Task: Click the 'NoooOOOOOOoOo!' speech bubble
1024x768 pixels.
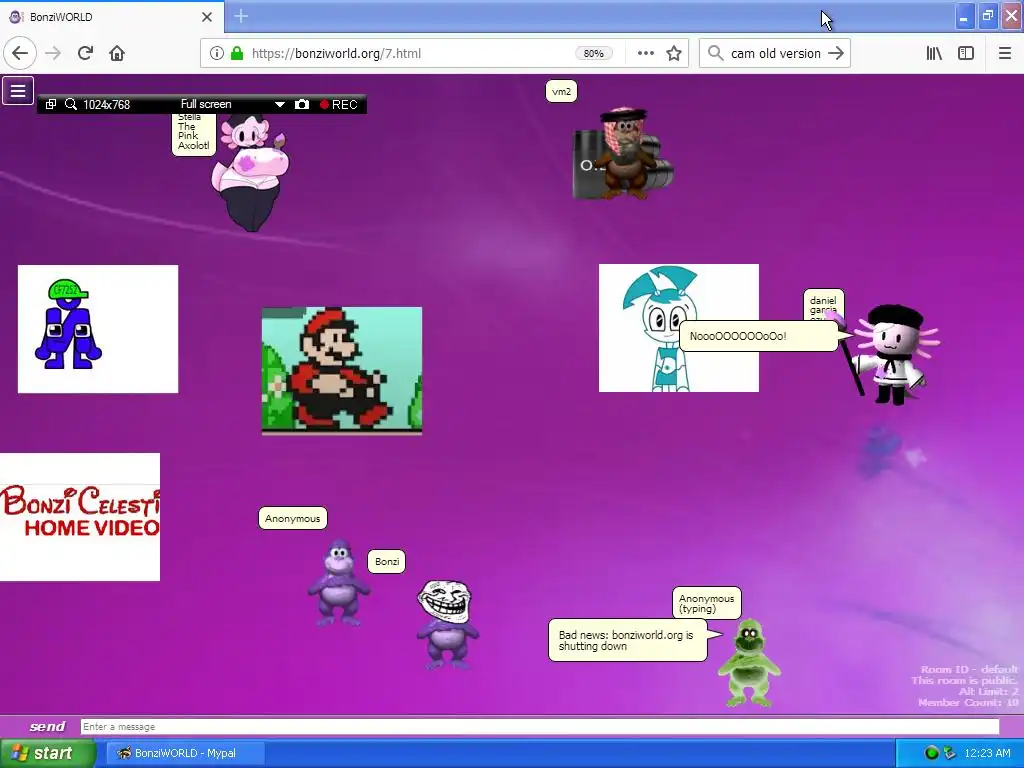Action: (759, 336)
